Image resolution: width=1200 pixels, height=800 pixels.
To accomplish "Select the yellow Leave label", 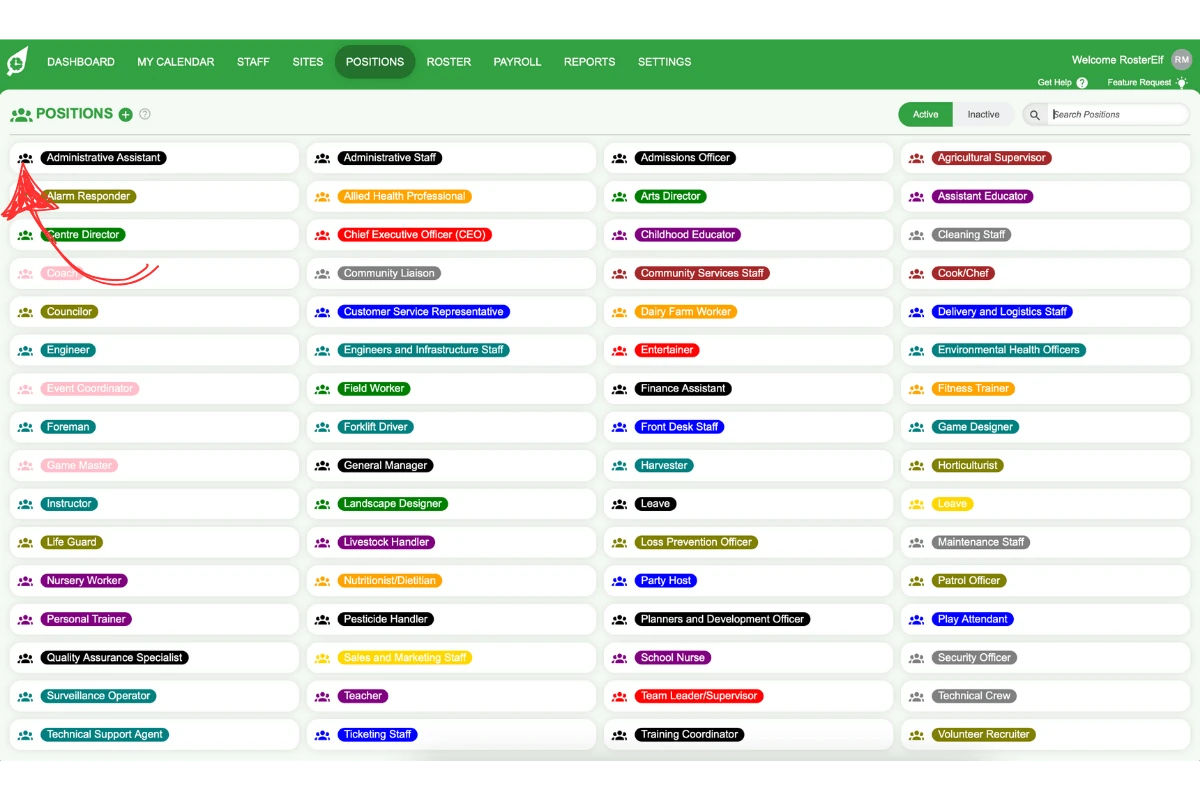I will pyautogui.click(x=952, y=504).
